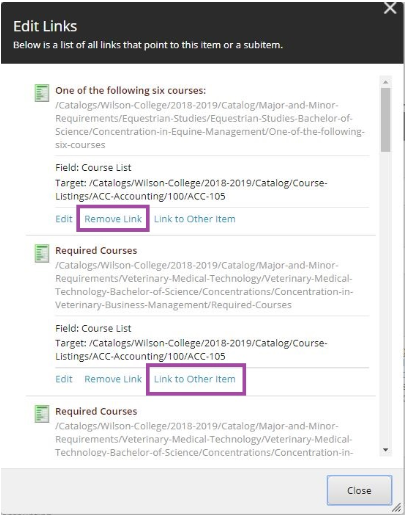Click the document icon beside the first 'Required Courses'
The image size is (405, 515).
point(42,253)
